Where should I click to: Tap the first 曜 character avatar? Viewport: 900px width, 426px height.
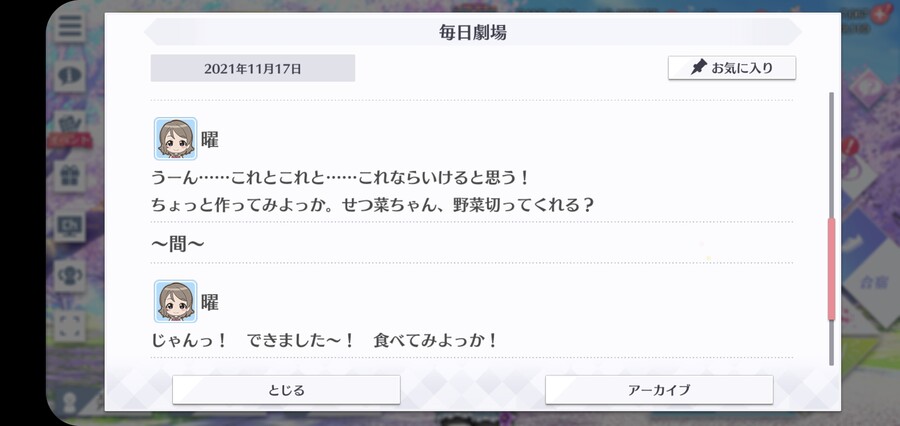point(176,138)
